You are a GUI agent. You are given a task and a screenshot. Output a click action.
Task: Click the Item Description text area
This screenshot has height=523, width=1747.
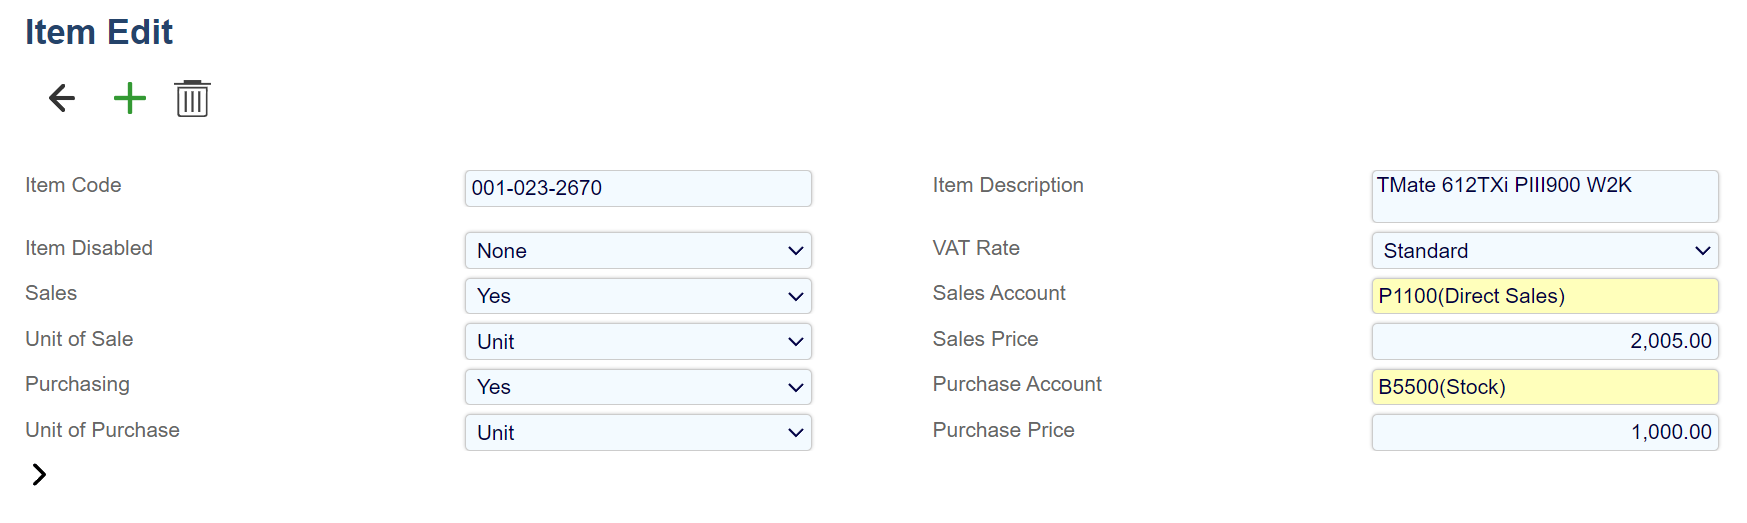[x=1544, y=196]
